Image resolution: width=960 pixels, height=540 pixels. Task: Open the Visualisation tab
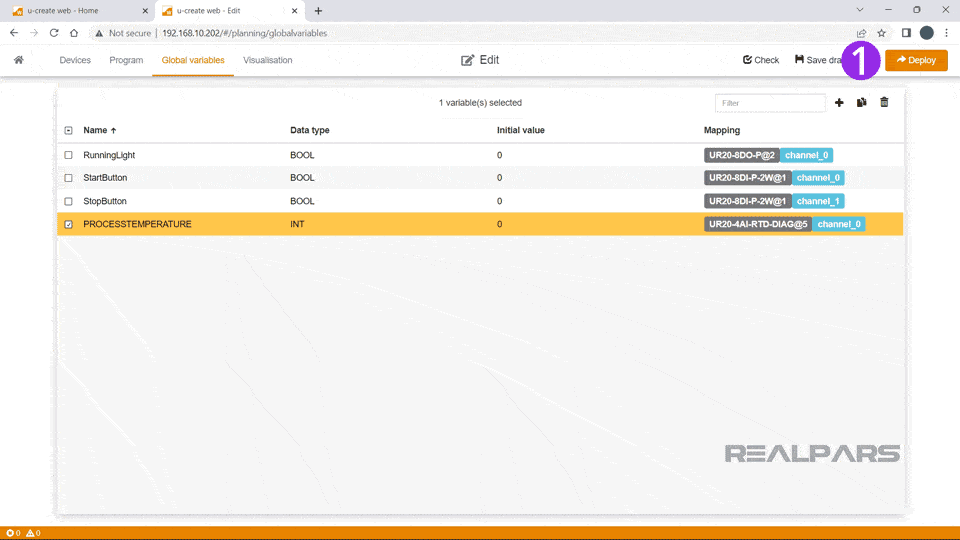click(268, 60)
